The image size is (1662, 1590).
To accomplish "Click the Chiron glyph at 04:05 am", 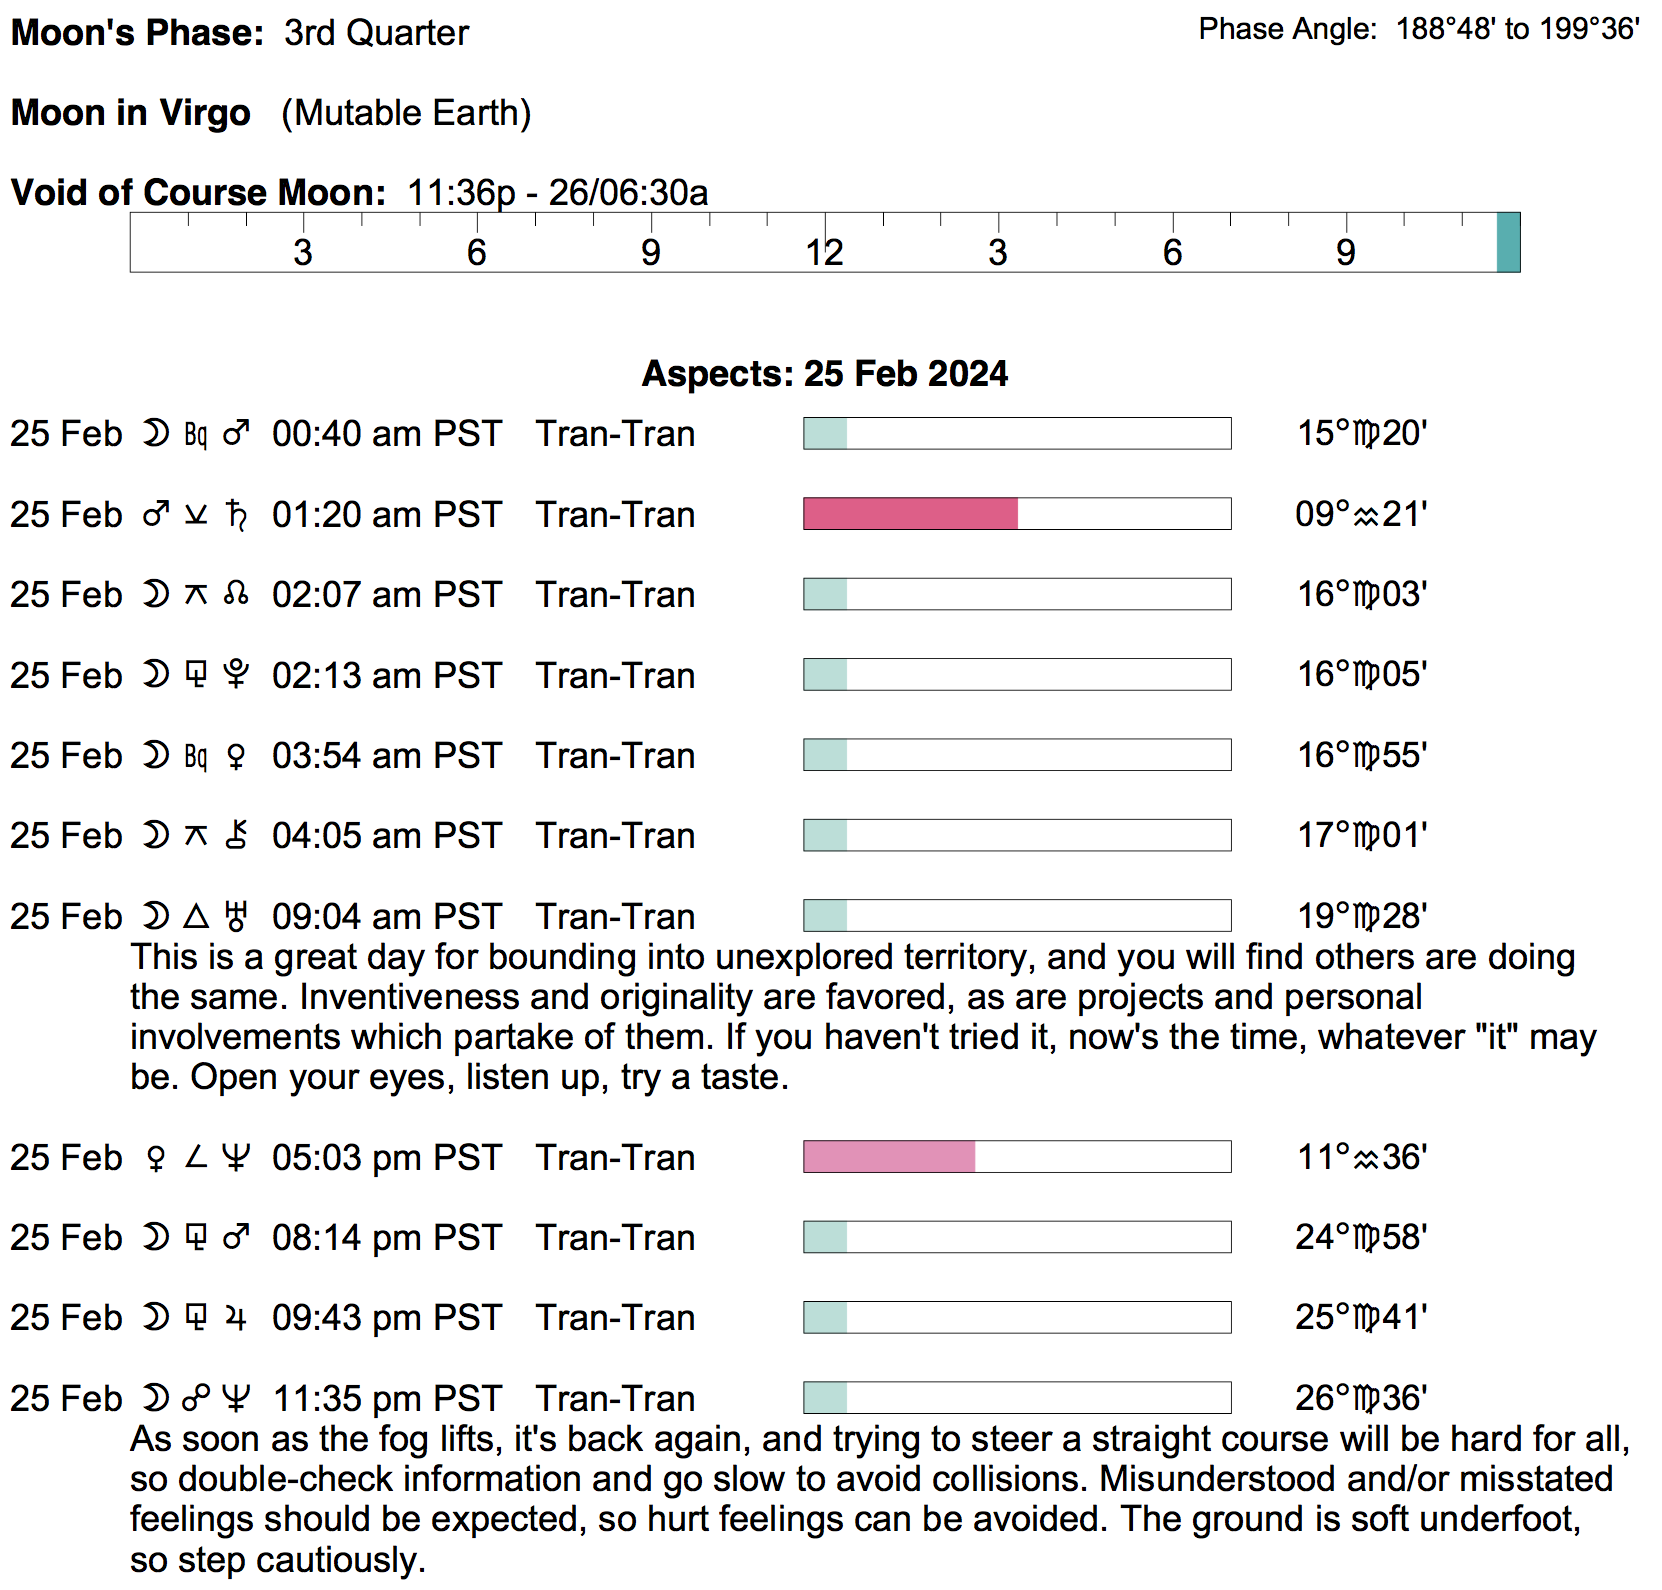I will point(236,835).
